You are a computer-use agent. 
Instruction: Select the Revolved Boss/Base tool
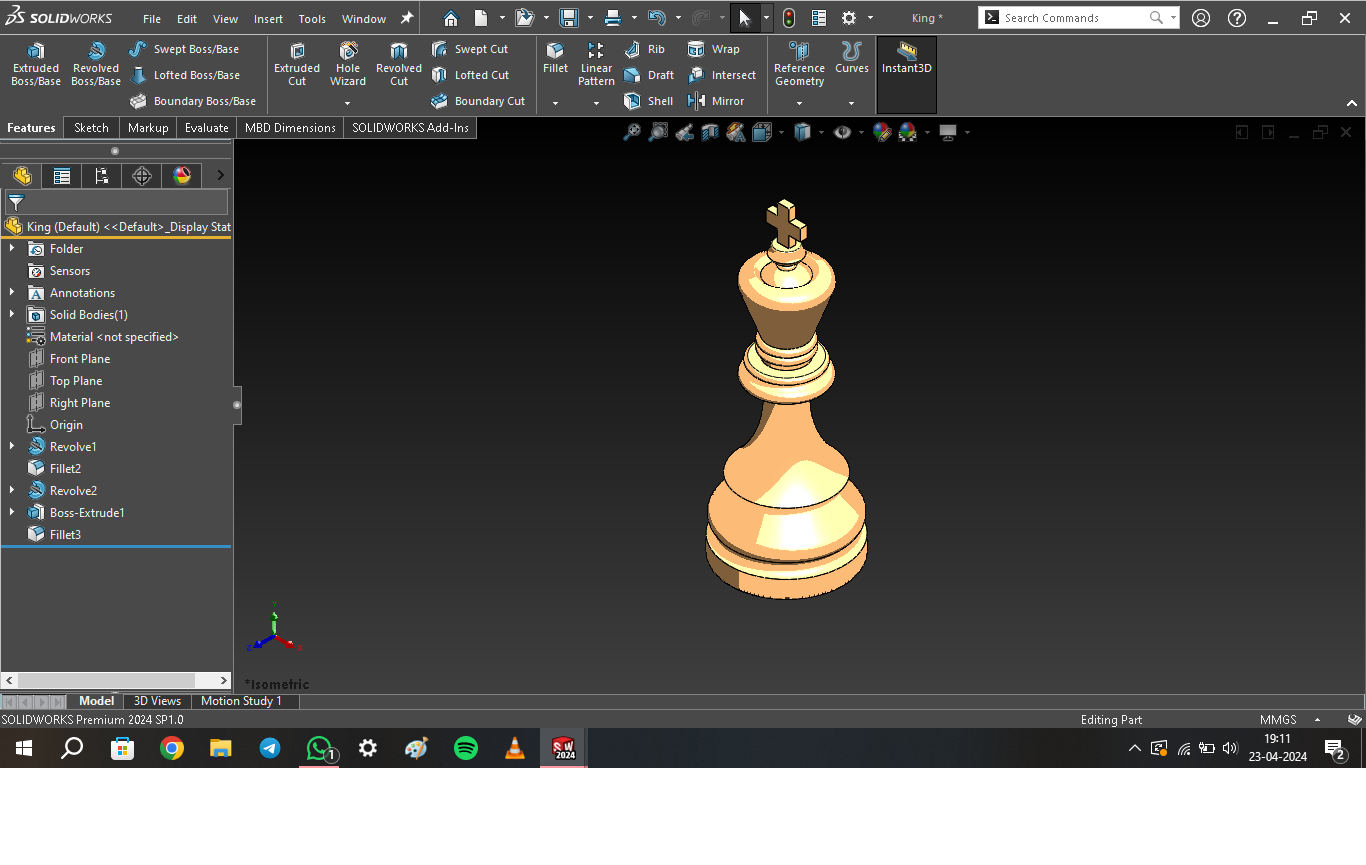point(96,65)
